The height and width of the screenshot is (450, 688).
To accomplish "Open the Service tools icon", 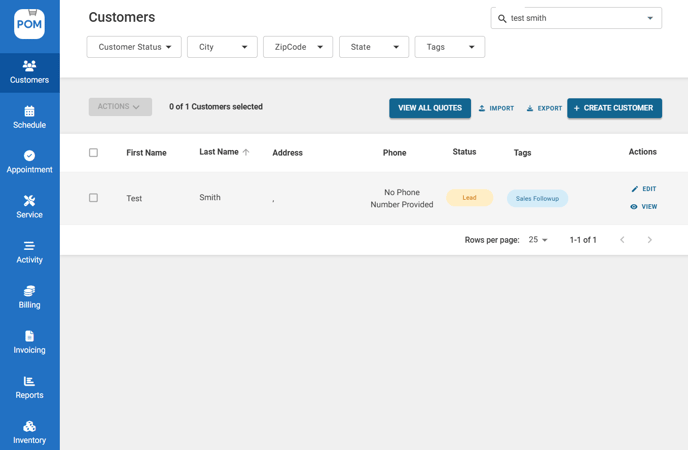I will pyautogui.click(x=29, y=201).
